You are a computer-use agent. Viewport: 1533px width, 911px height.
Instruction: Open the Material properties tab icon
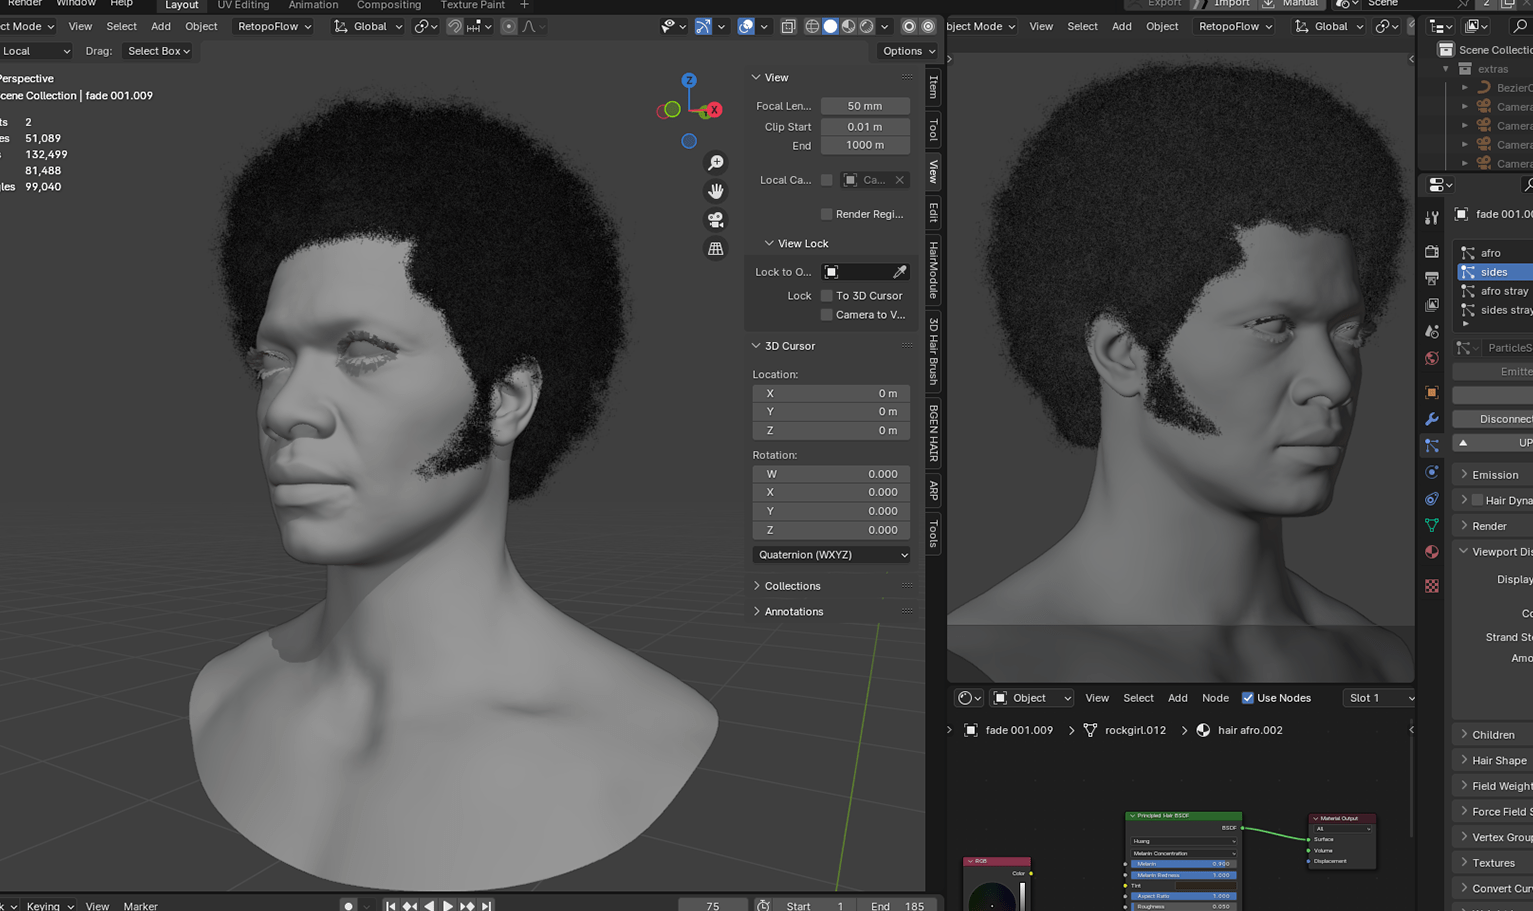point(1432,552)
